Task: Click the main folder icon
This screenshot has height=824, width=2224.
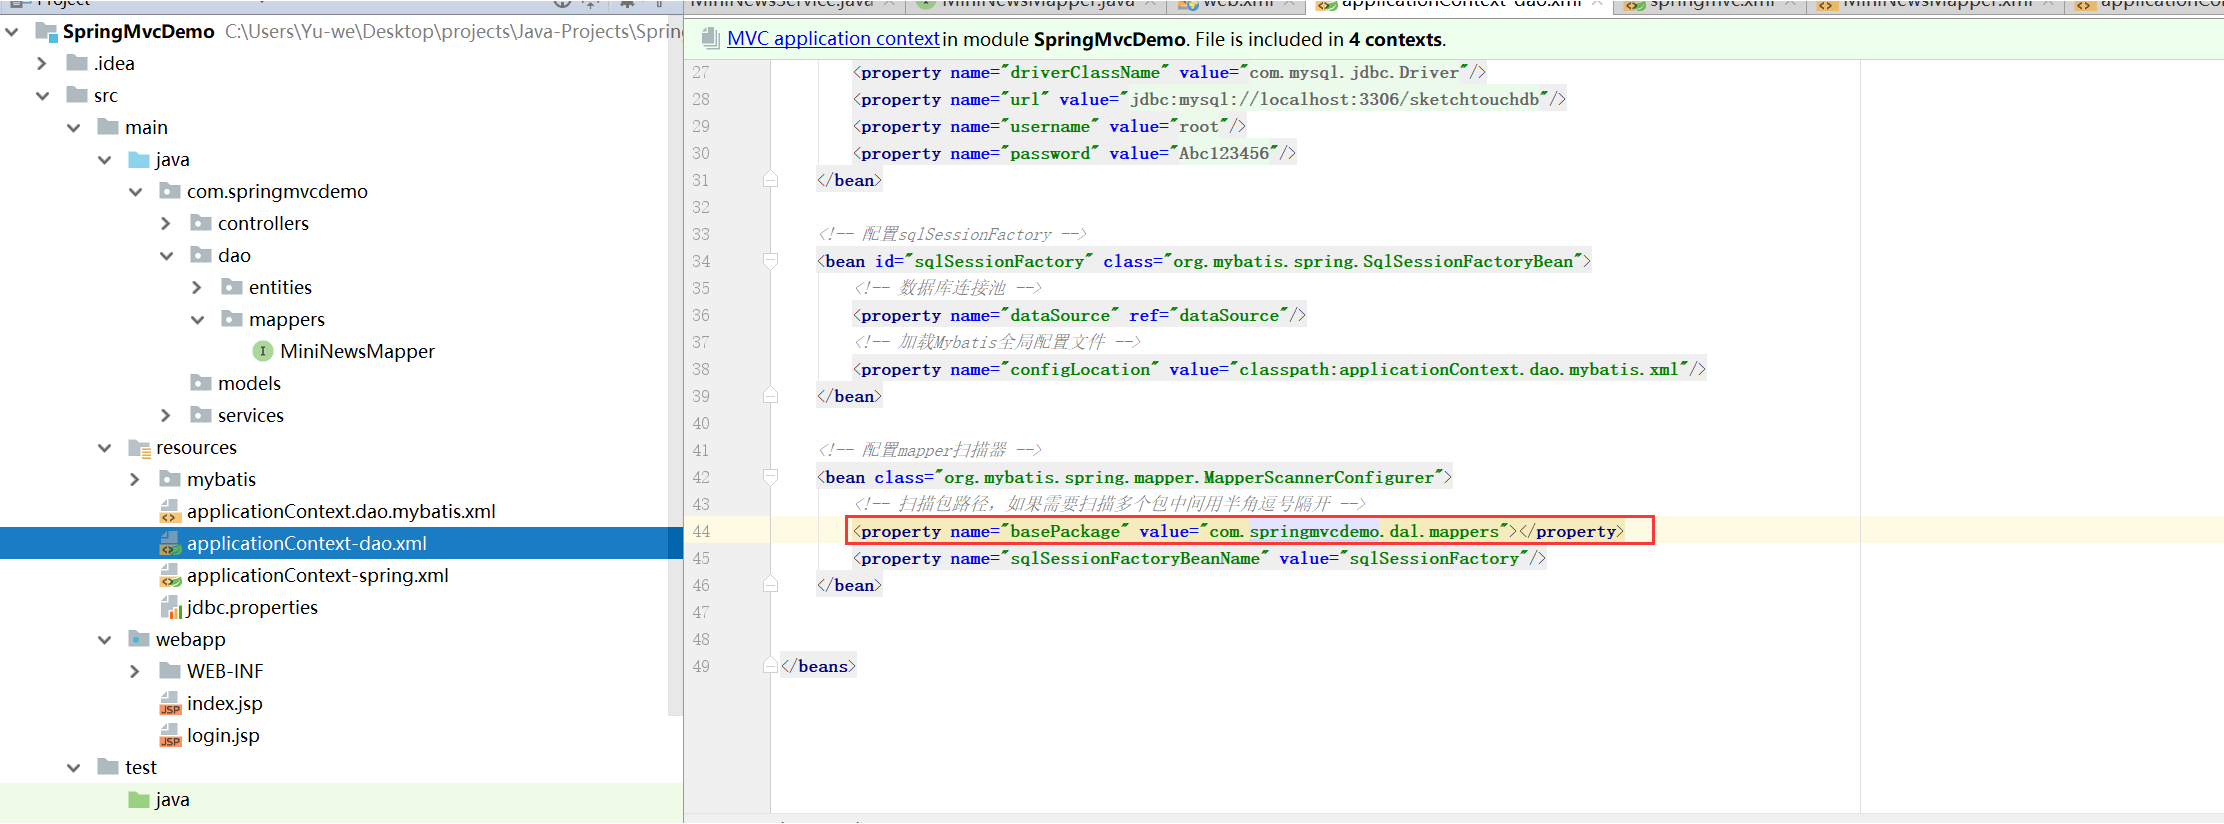Action: coord(108,127)
